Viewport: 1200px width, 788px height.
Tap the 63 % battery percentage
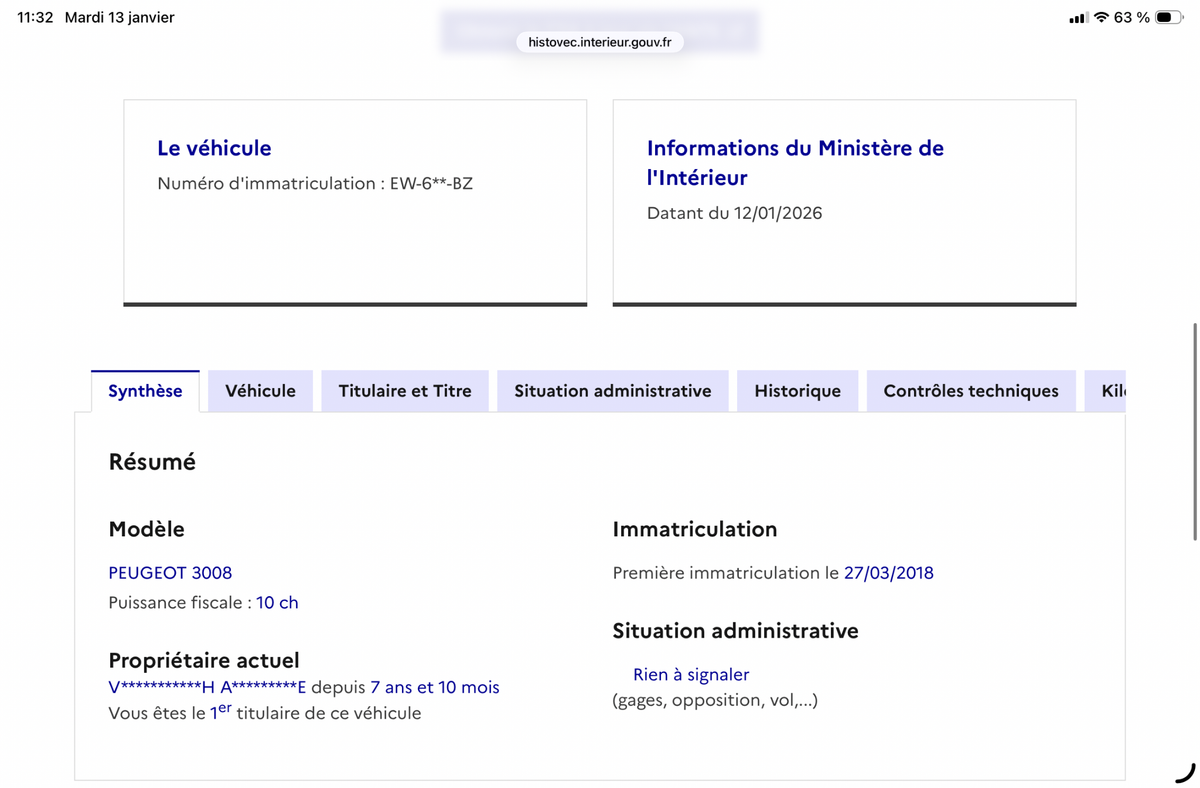coord(1131,18)
